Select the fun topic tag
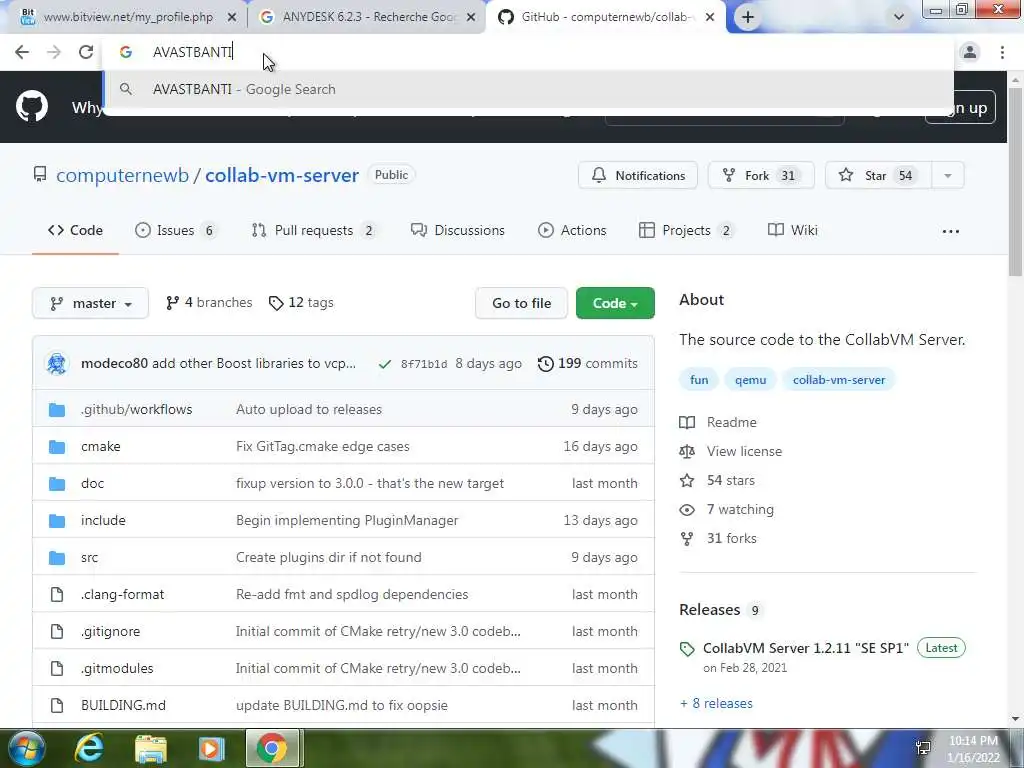The width and height of the screenshot is (1024, 768). pos(699,380)
